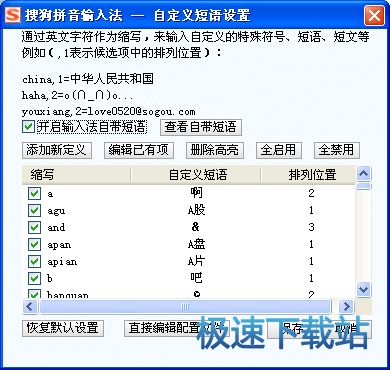This screenshot has height=370, width=390.
Task: Click the vertical scrollbar up arrow
Action: point(364,173)
